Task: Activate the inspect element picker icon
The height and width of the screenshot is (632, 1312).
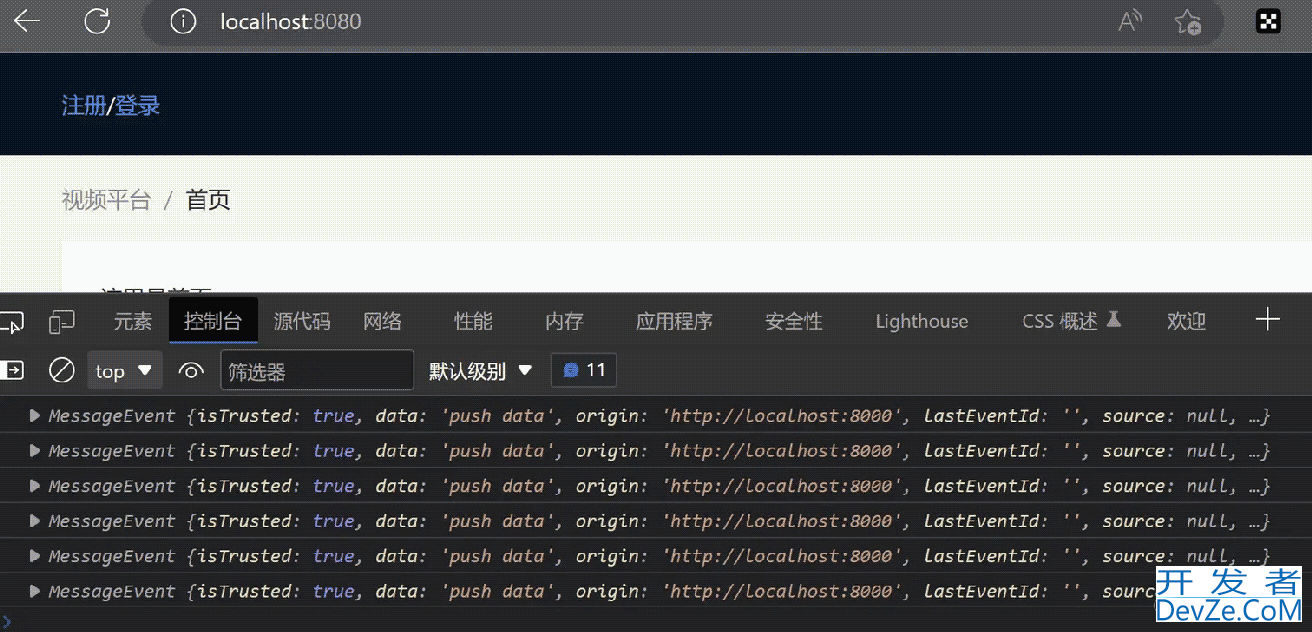Action: pyautogui.click(x=12, y=321)
